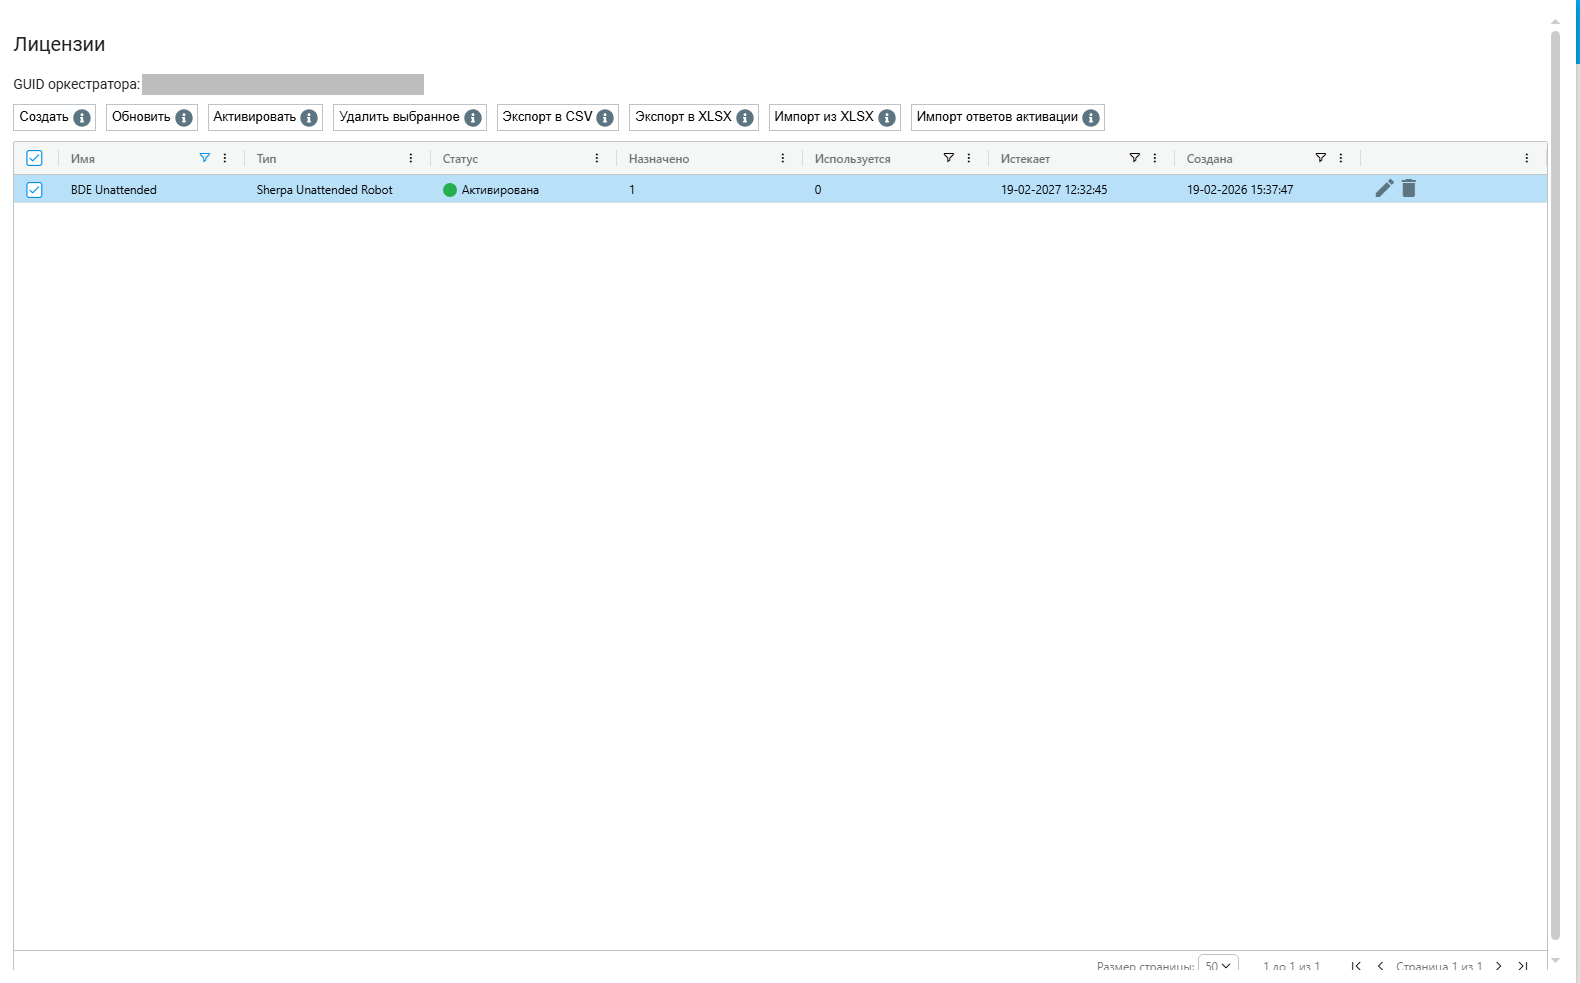Click the expiry date 19-02-2027 12:32:45
This screenshot has height=983, width=1580.
pos(1054,190)
